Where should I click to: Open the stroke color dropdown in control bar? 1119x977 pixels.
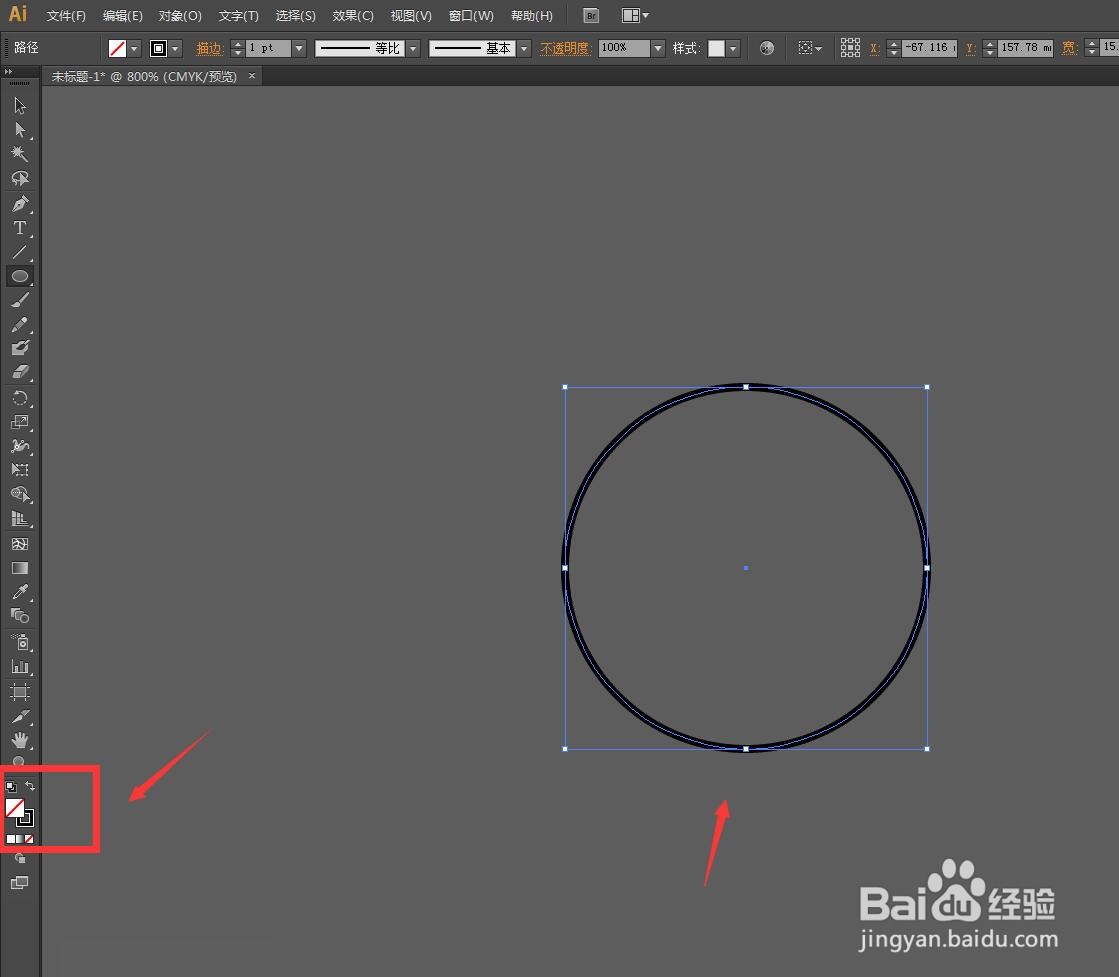(x=176, y=49)
